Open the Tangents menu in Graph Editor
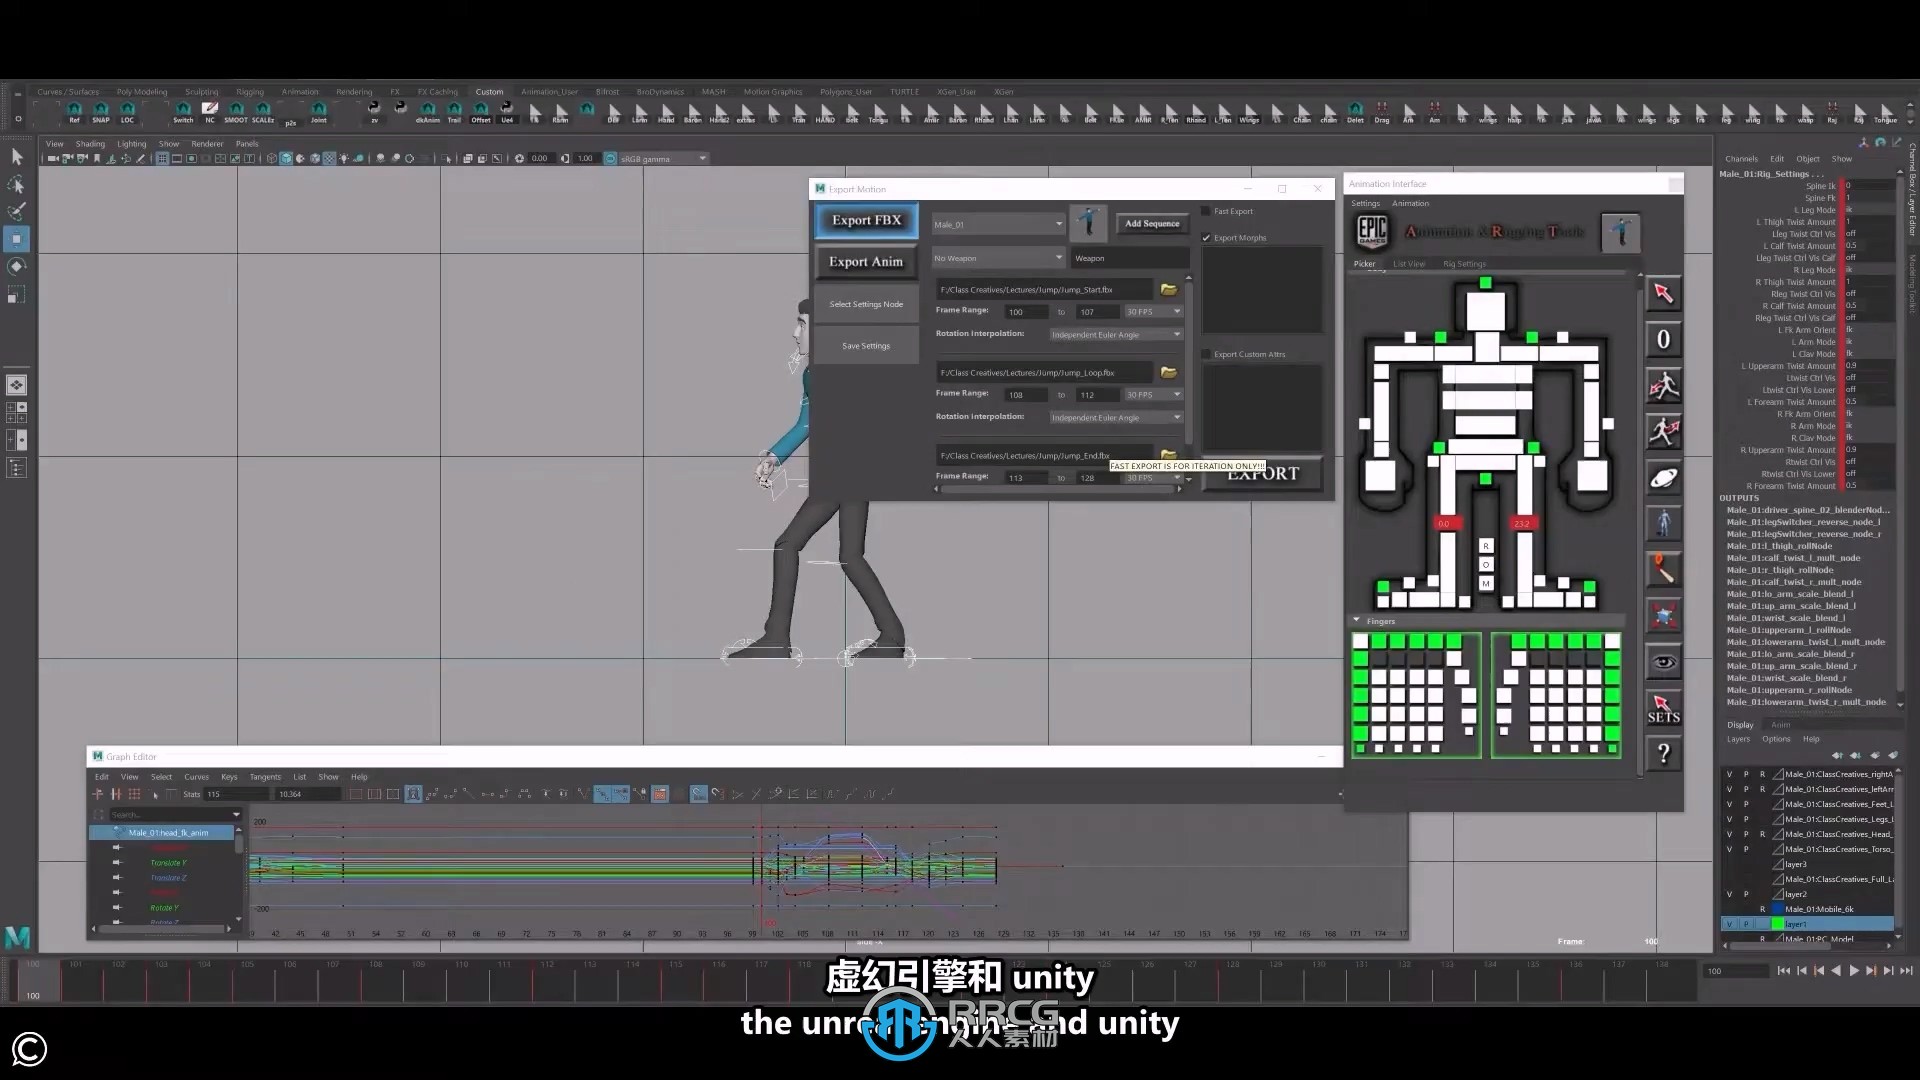This screenshot has height=1080, width=1920. click(265, 777)
